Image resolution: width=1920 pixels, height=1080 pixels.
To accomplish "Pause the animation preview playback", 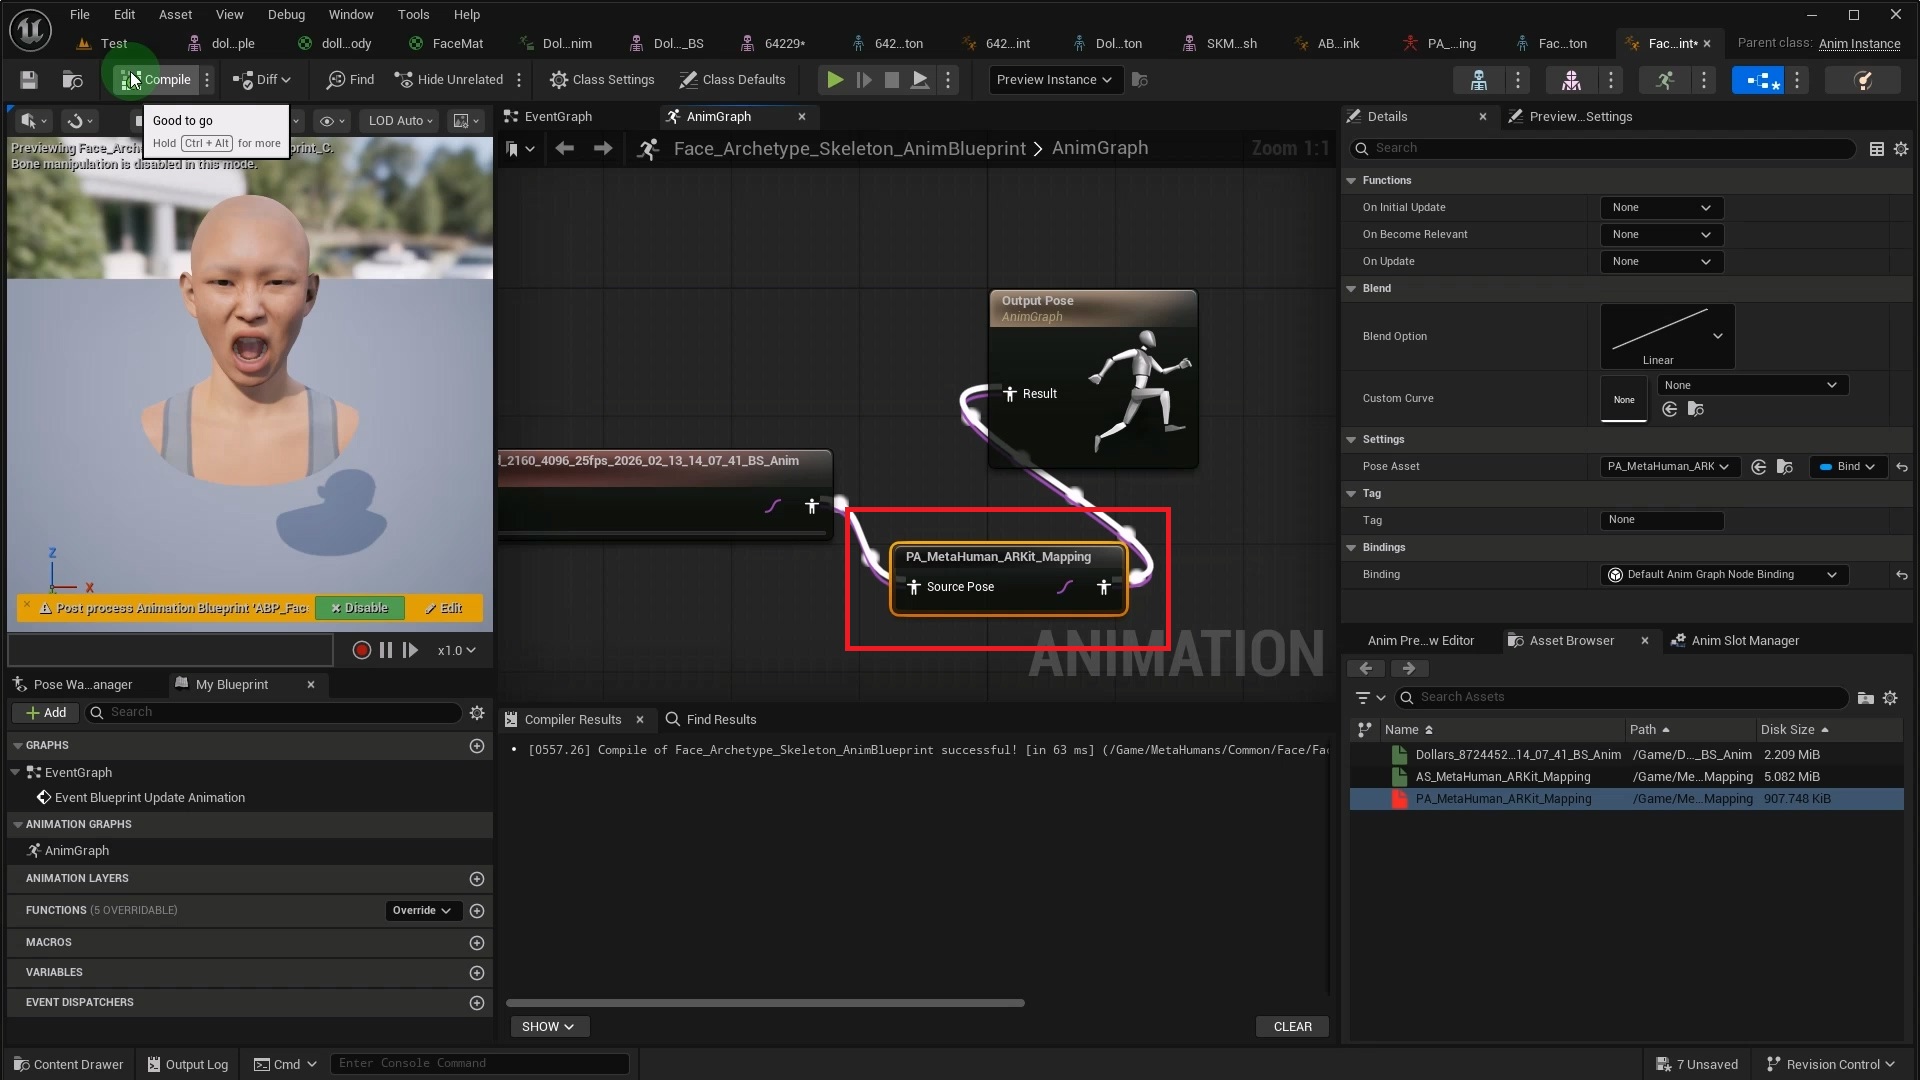I will pyautogui.click(x=386, y=650).
